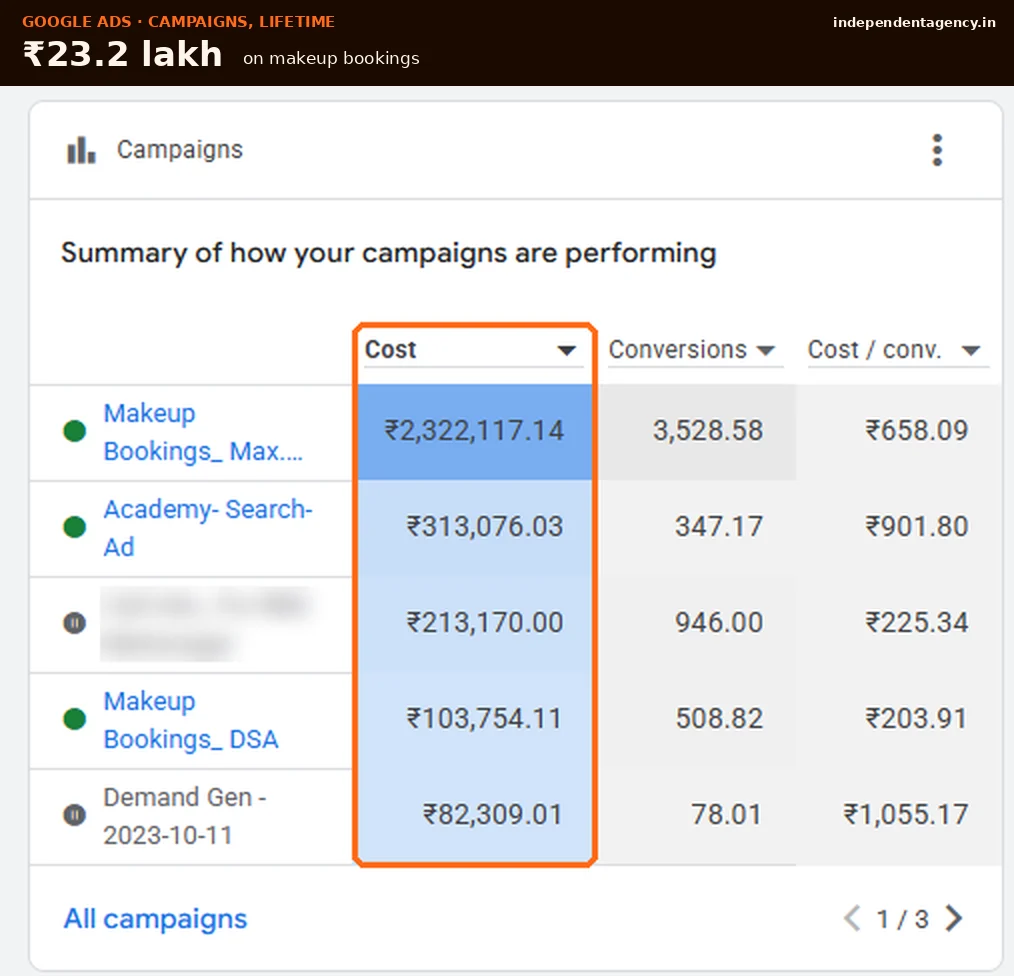
Task: Go to next page of campaigns
Action: pos(954,918)
